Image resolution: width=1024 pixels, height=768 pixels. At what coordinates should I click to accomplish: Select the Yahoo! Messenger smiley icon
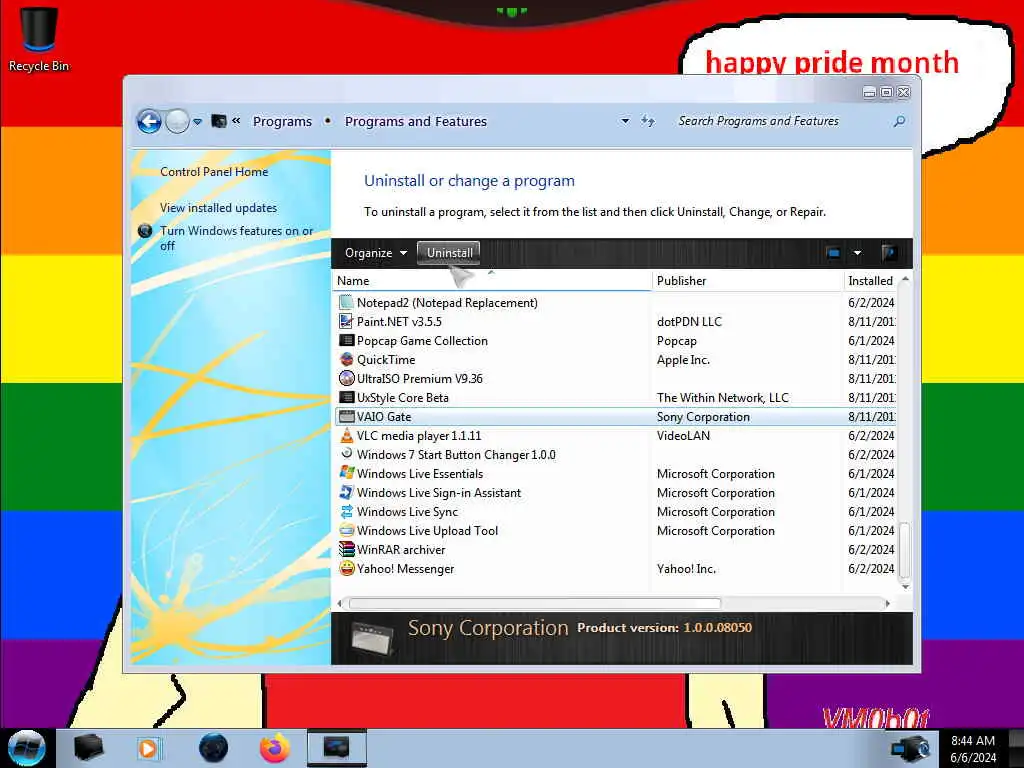[x=346, y=568]
